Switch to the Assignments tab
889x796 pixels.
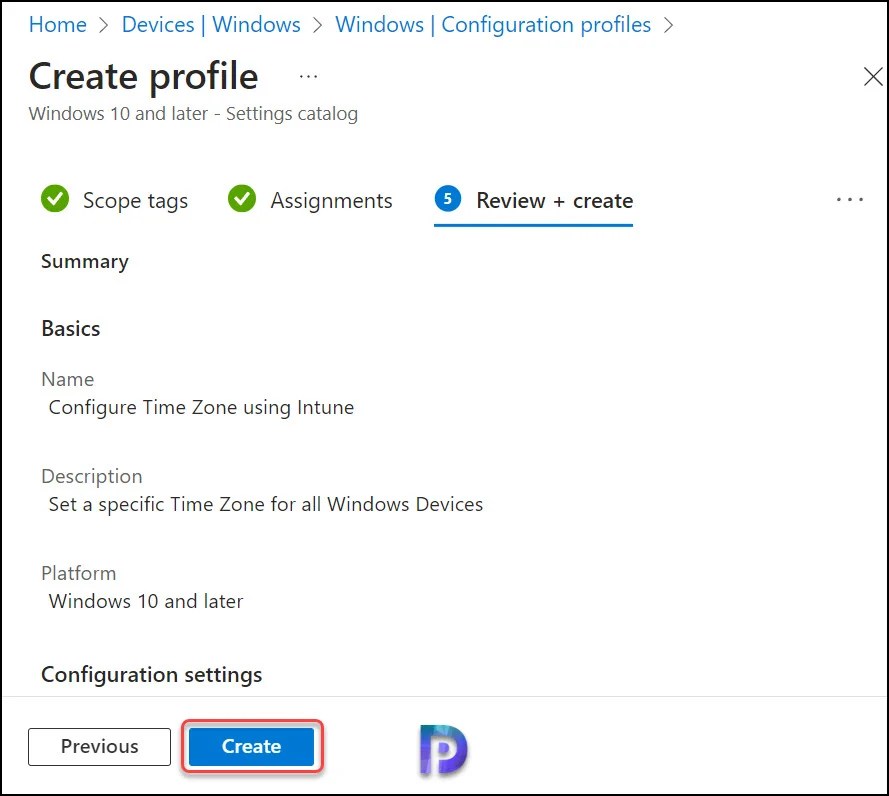click(331, 201)
